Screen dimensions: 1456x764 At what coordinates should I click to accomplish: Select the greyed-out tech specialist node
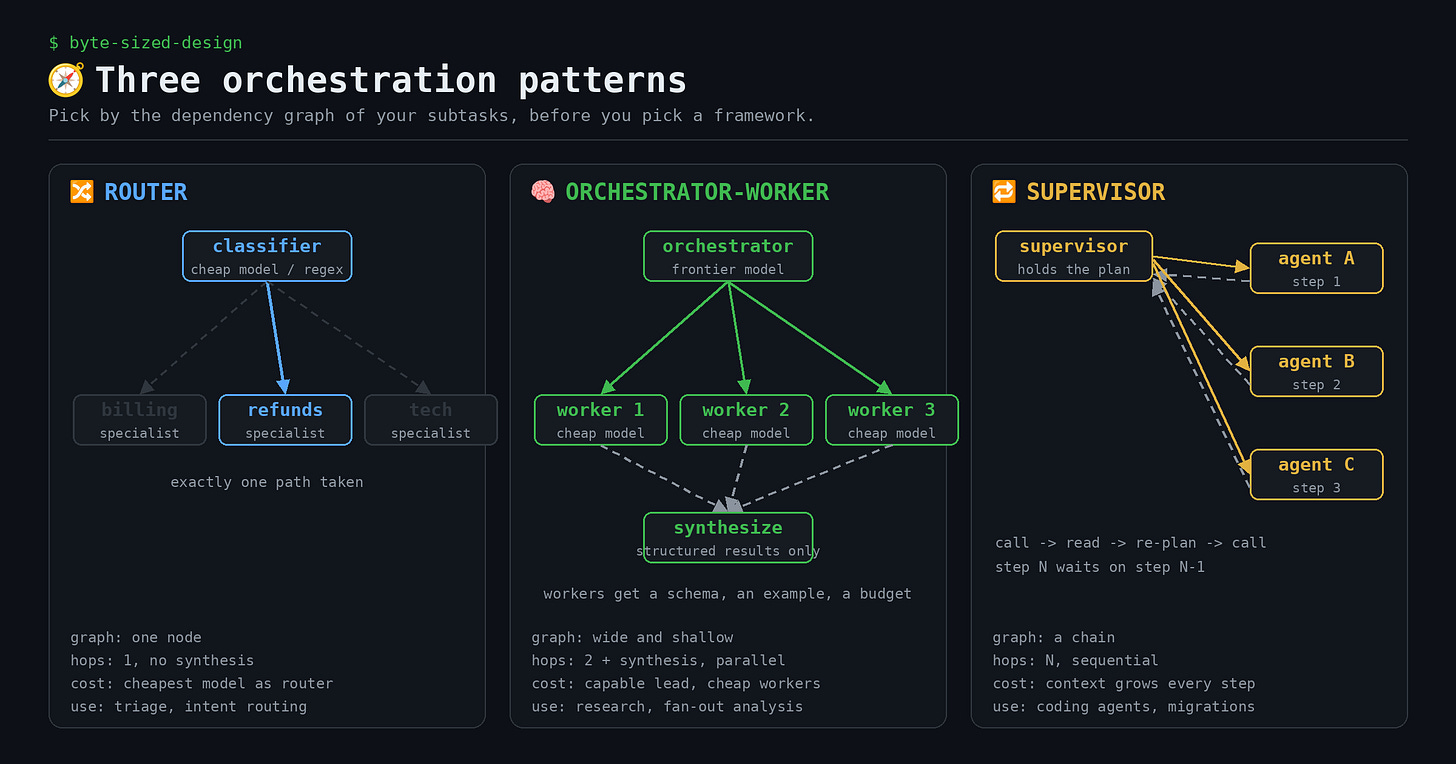pyautogui.click(x=431, y=420)
